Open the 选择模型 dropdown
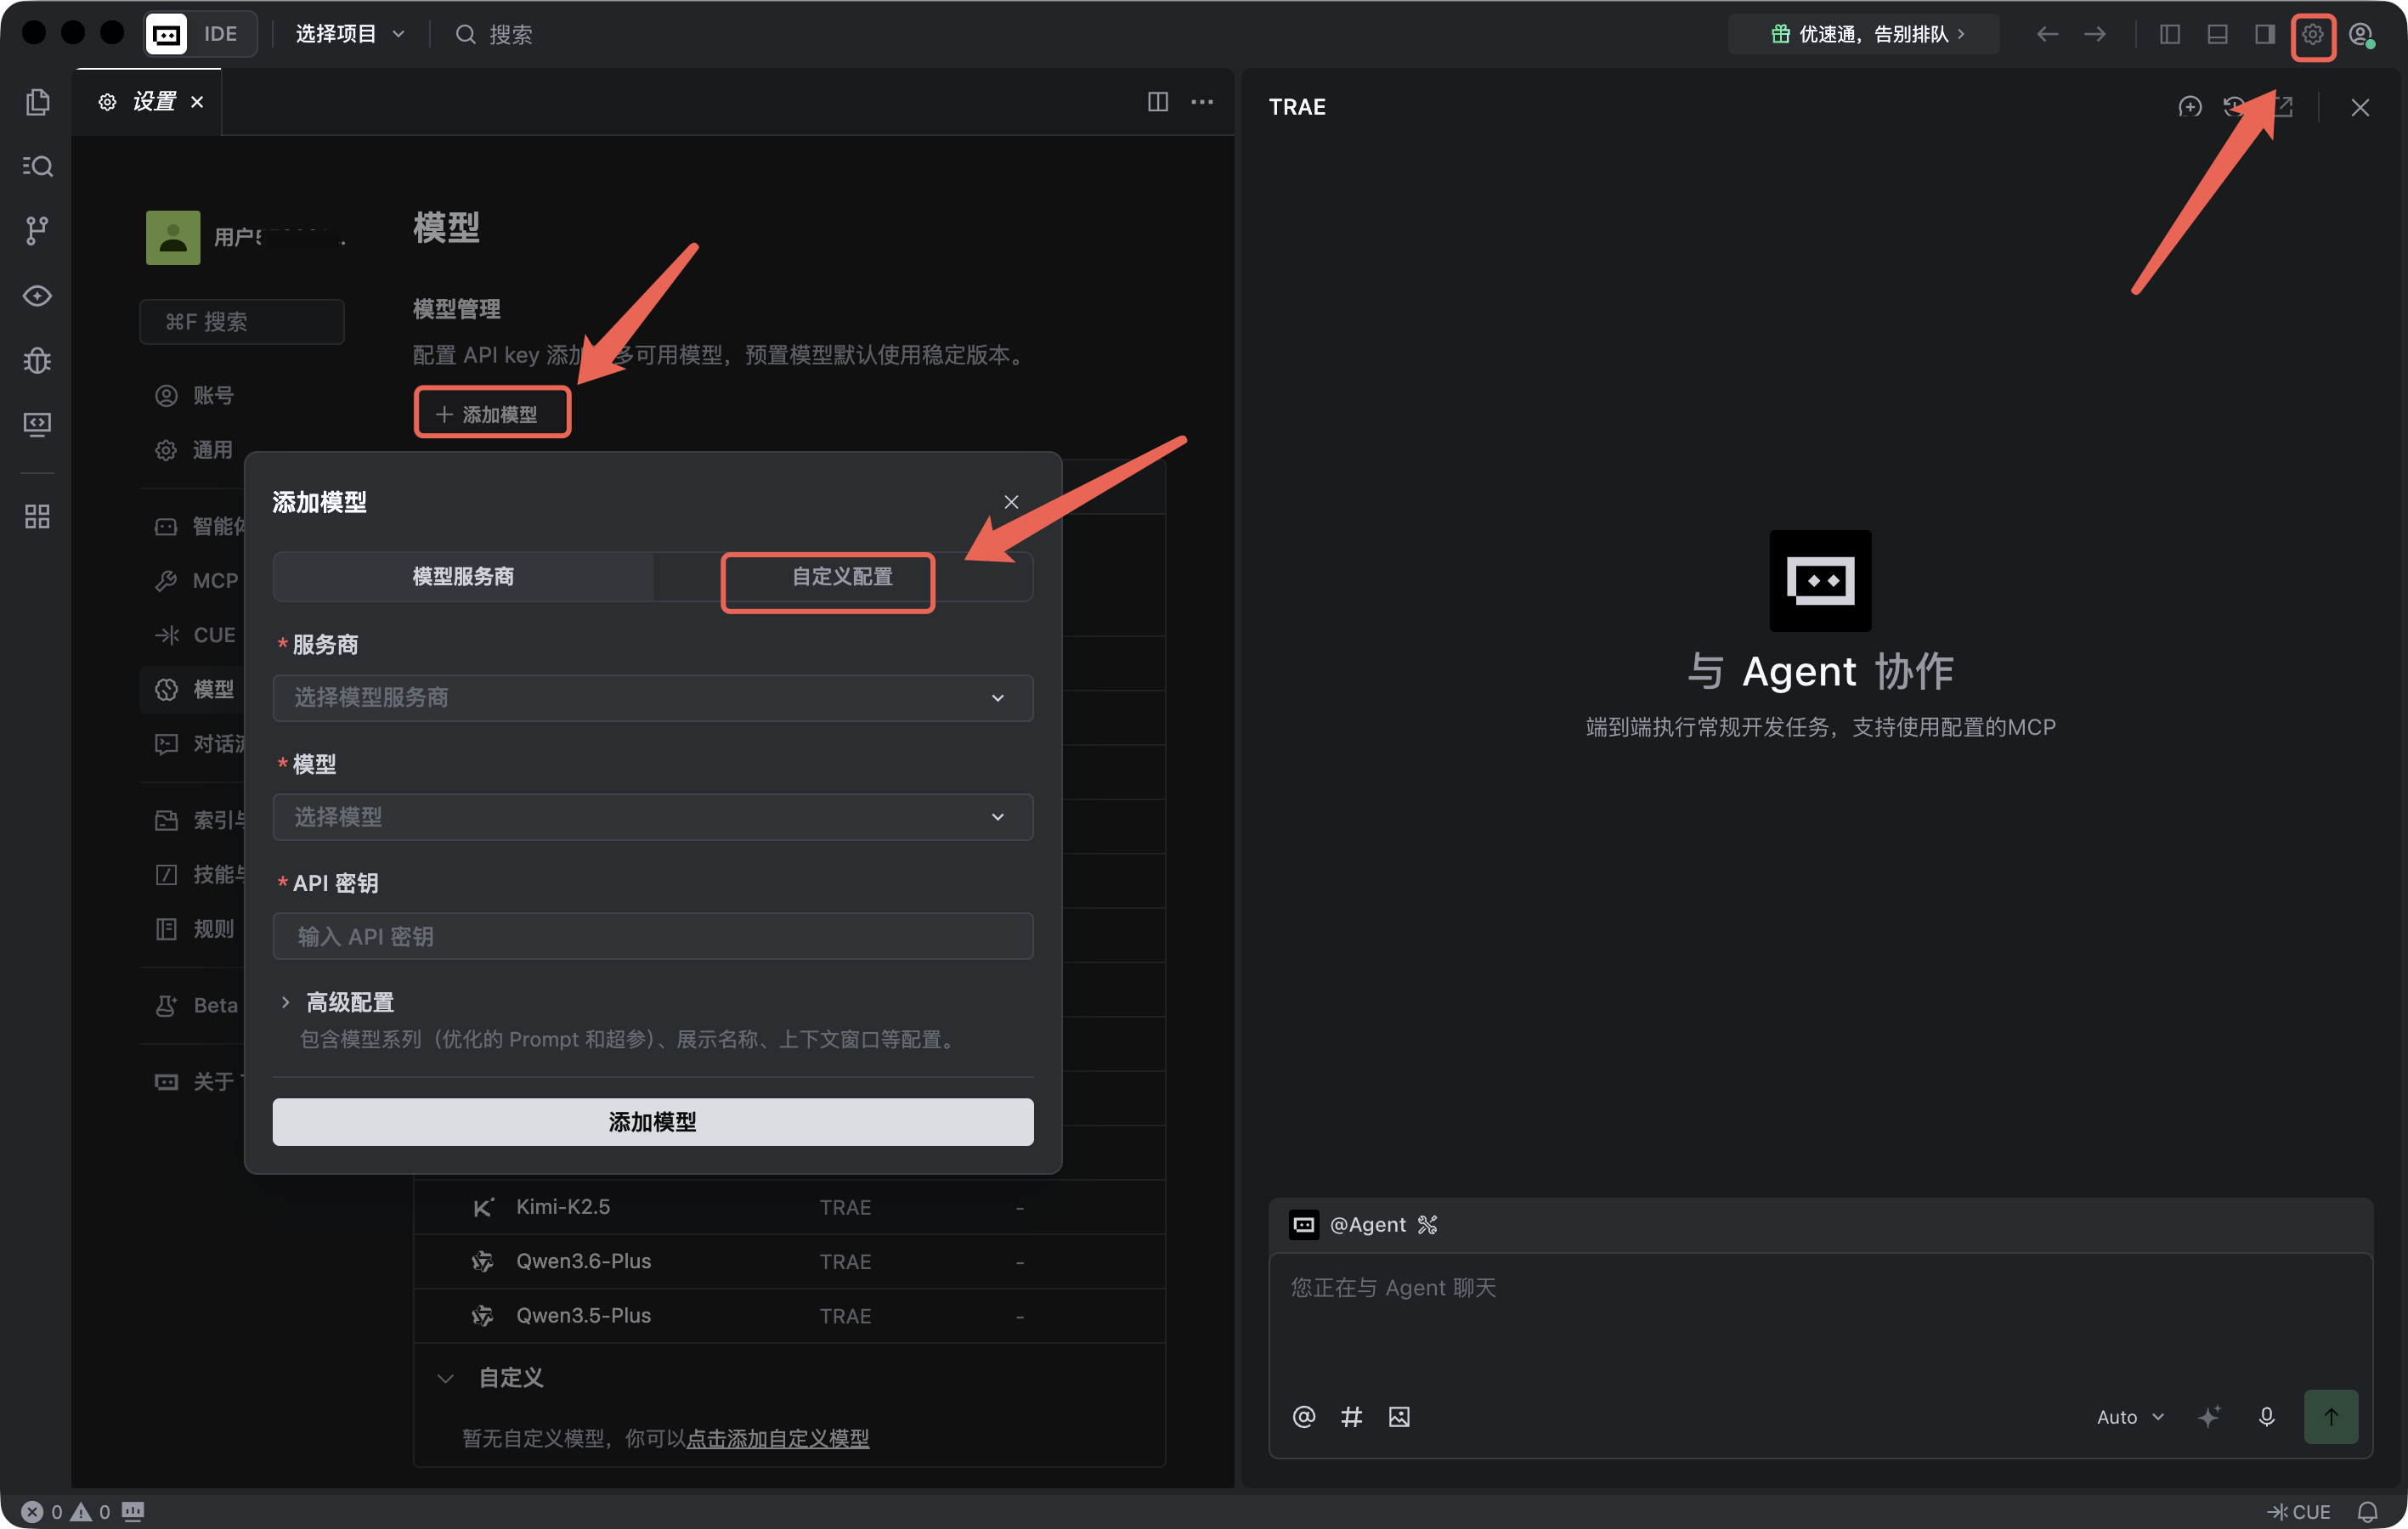This screenshot has height=1529, width=2408. [653, 816]
